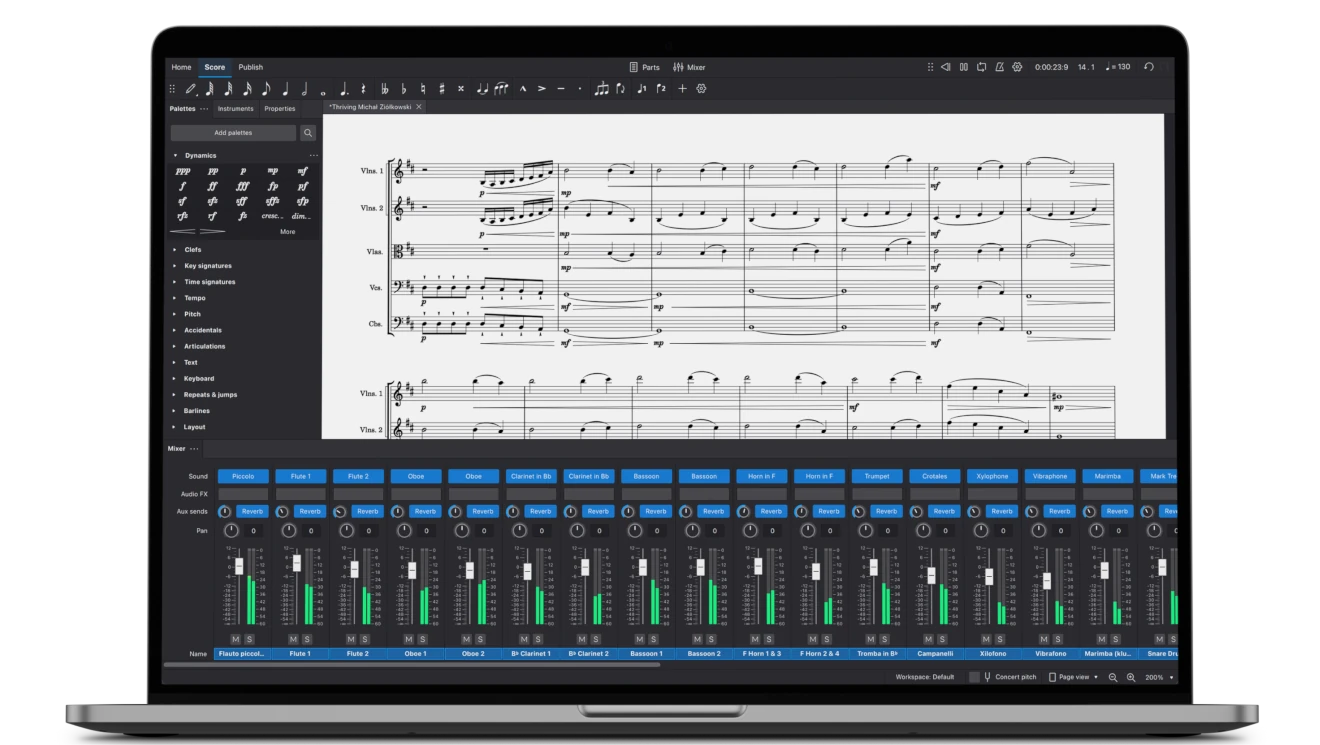The height and width of the screenshot is (745, 1320).
Task: Open playback settings gear
Action: coord(1017,67)
